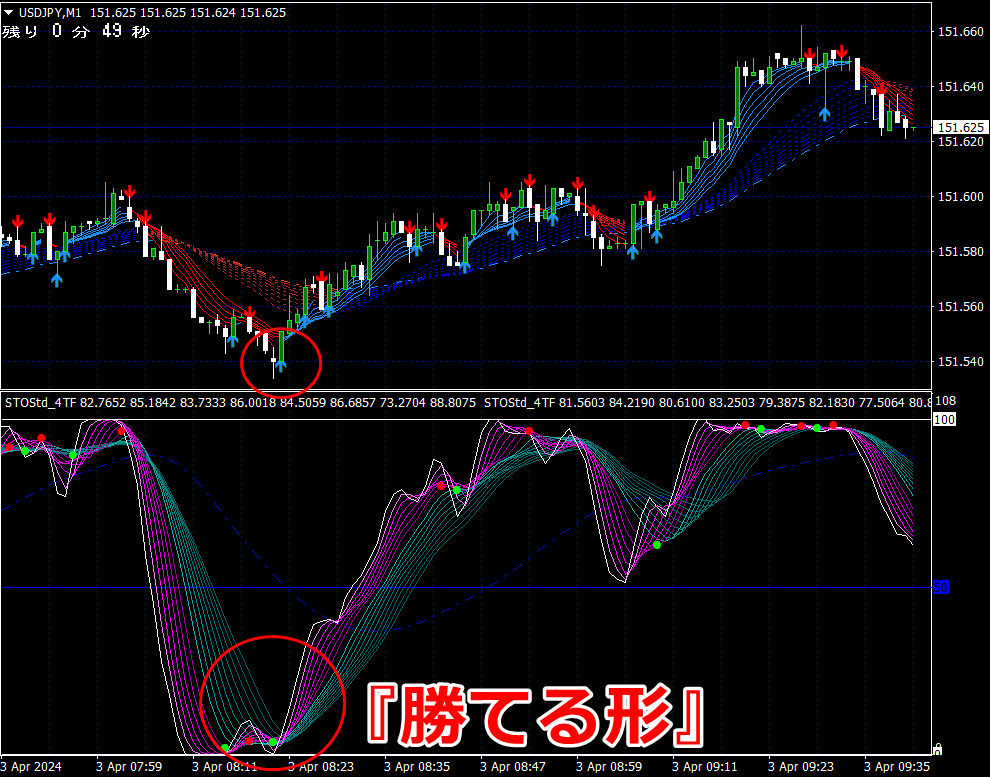Viewport: 990px width, 777px height.
Task: Click the 3 Apr 09:23 time label
Action: (x=801, y=767)
